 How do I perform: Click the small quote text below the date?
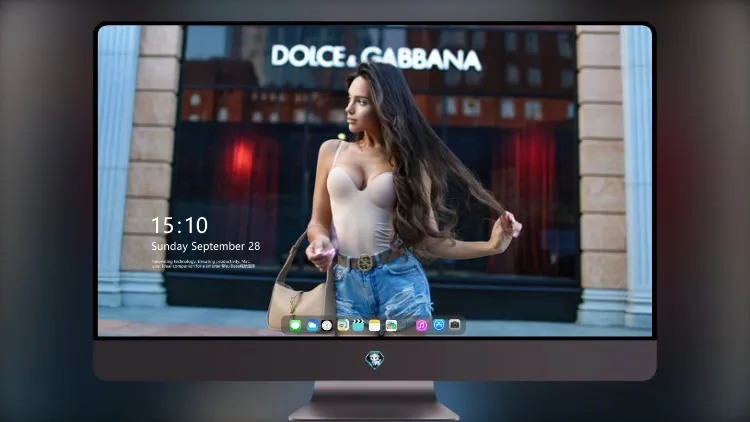tap(203, 264)
